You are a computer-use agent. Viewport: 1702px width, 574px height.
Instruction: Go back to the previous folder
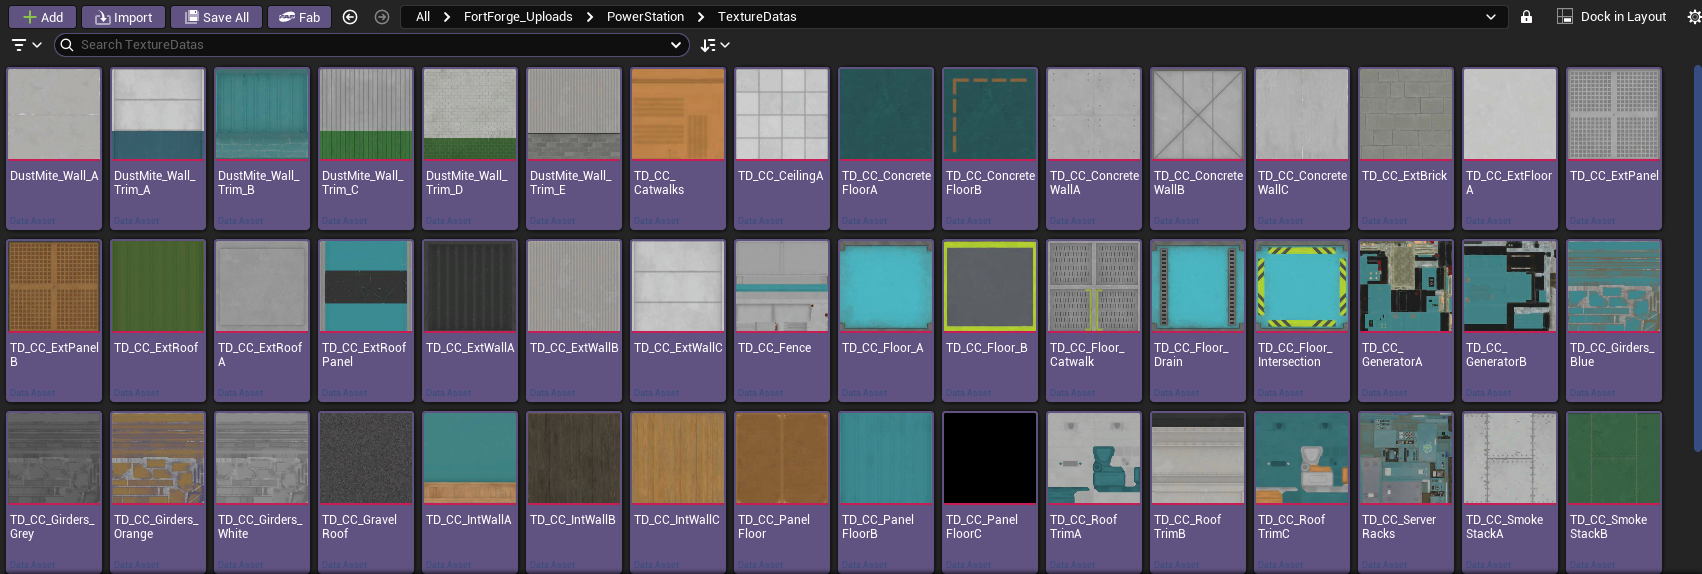[x=350, y=17]
